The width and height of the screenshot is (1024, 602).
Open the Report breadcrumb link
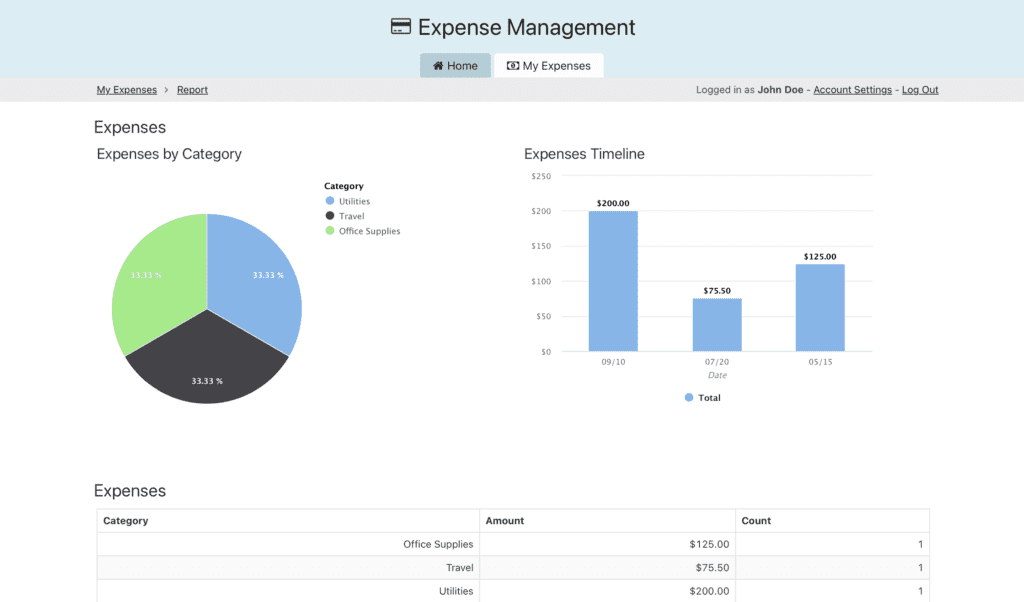192,90
